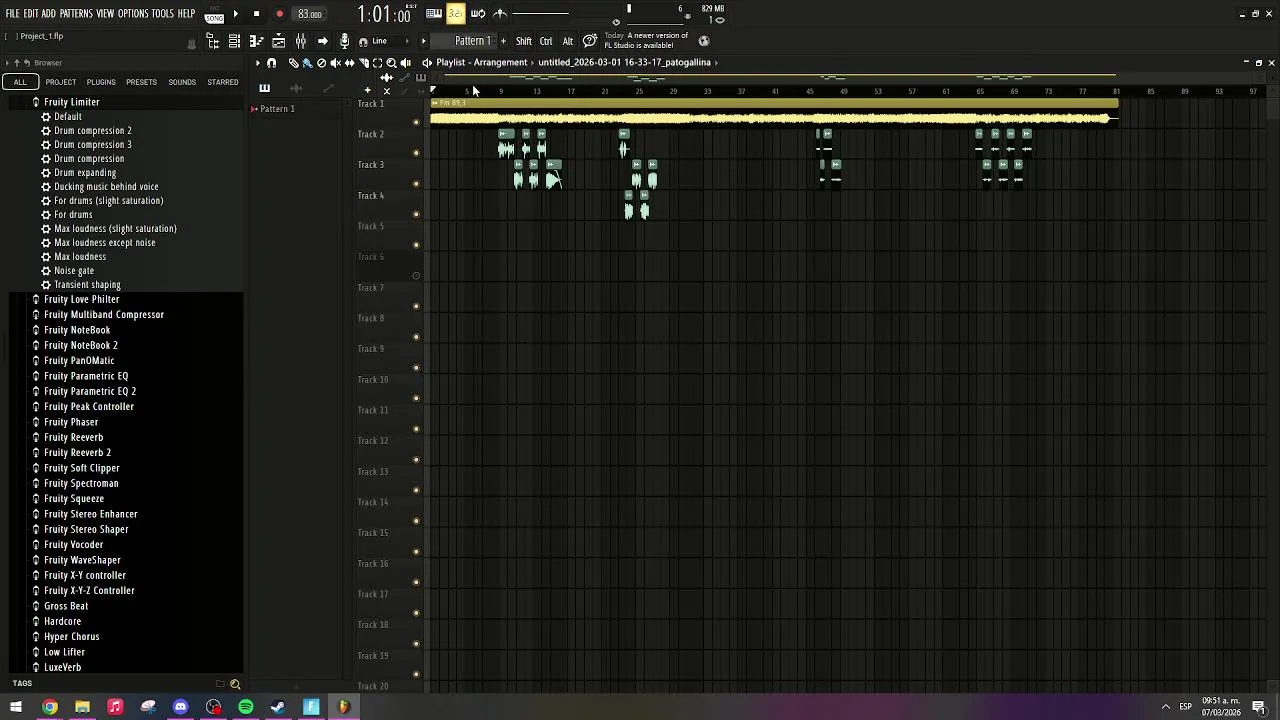Image resolution: width=1280 pixels, height=720 pixels.
Task: Click the globe online content icon
Action: click(x=704, y=41)
